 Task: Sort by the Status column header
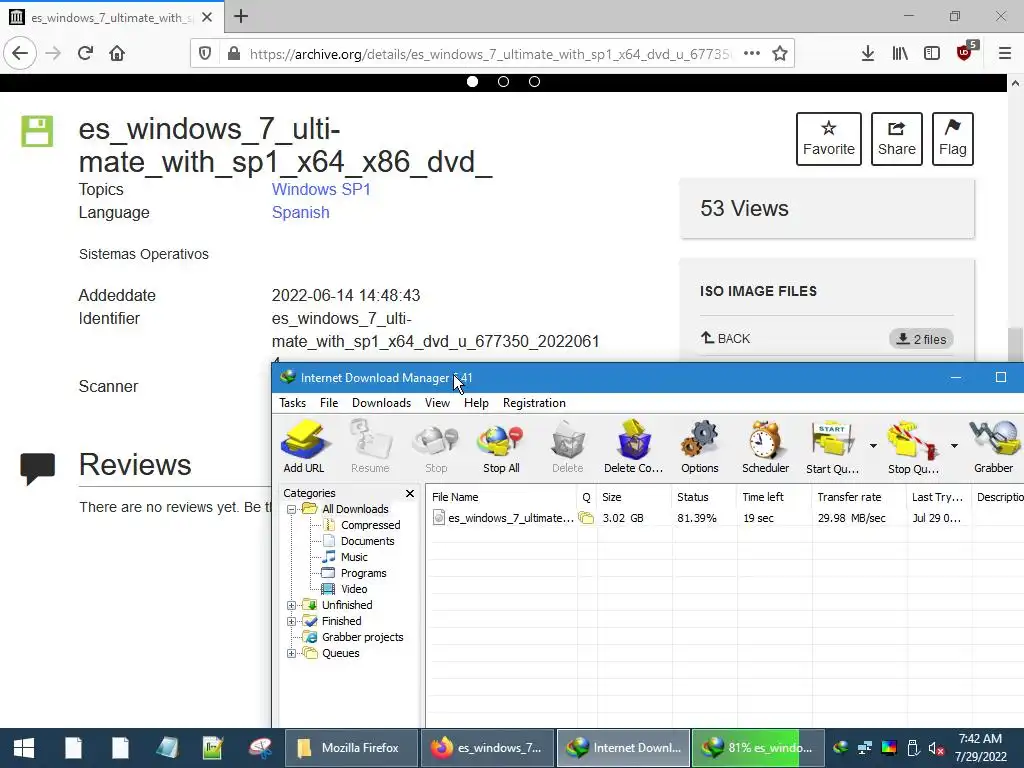[x=704, y=497]
